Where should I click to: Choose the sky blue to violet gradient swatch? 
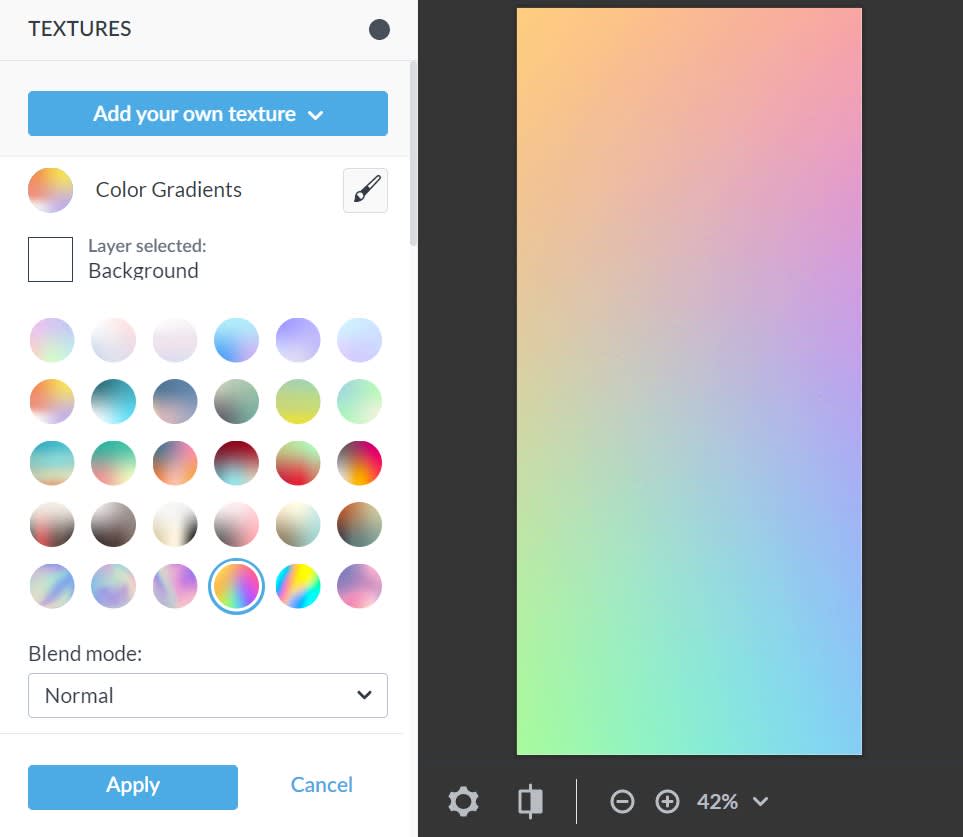coord(236,340)
